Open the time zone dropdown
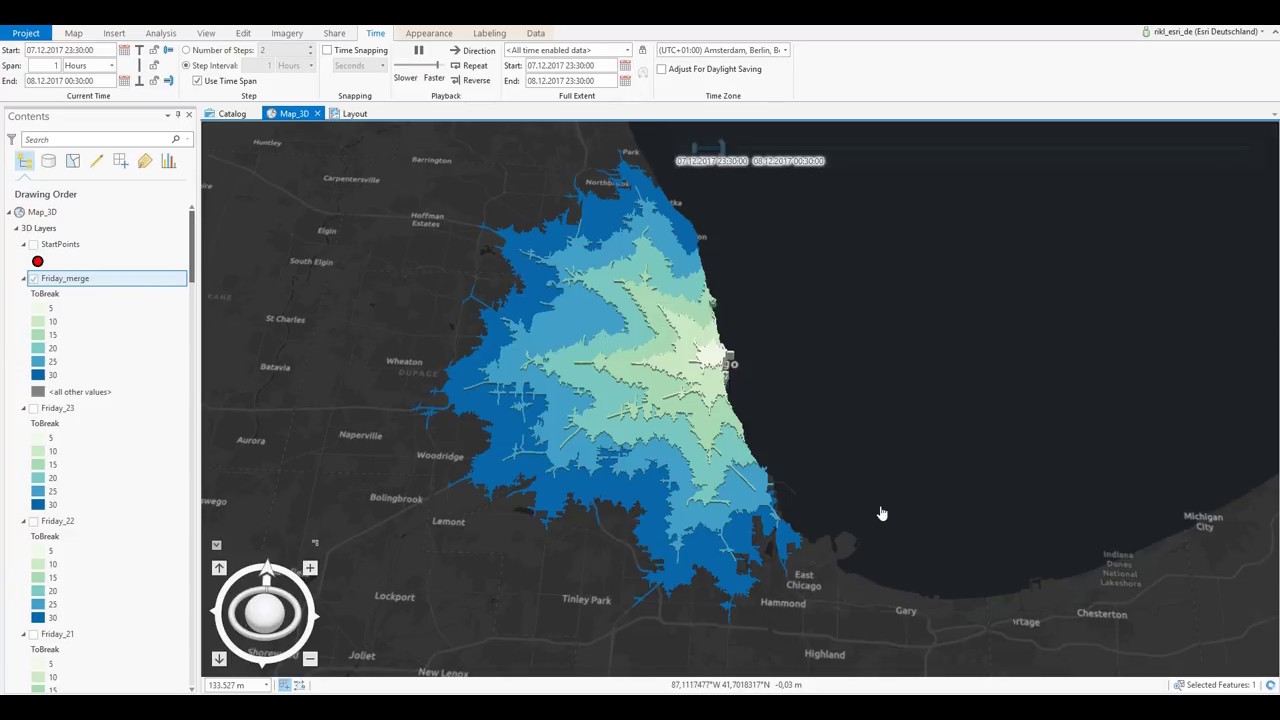The width and height of the screenshot is (1280, 720). click(785, 50)
